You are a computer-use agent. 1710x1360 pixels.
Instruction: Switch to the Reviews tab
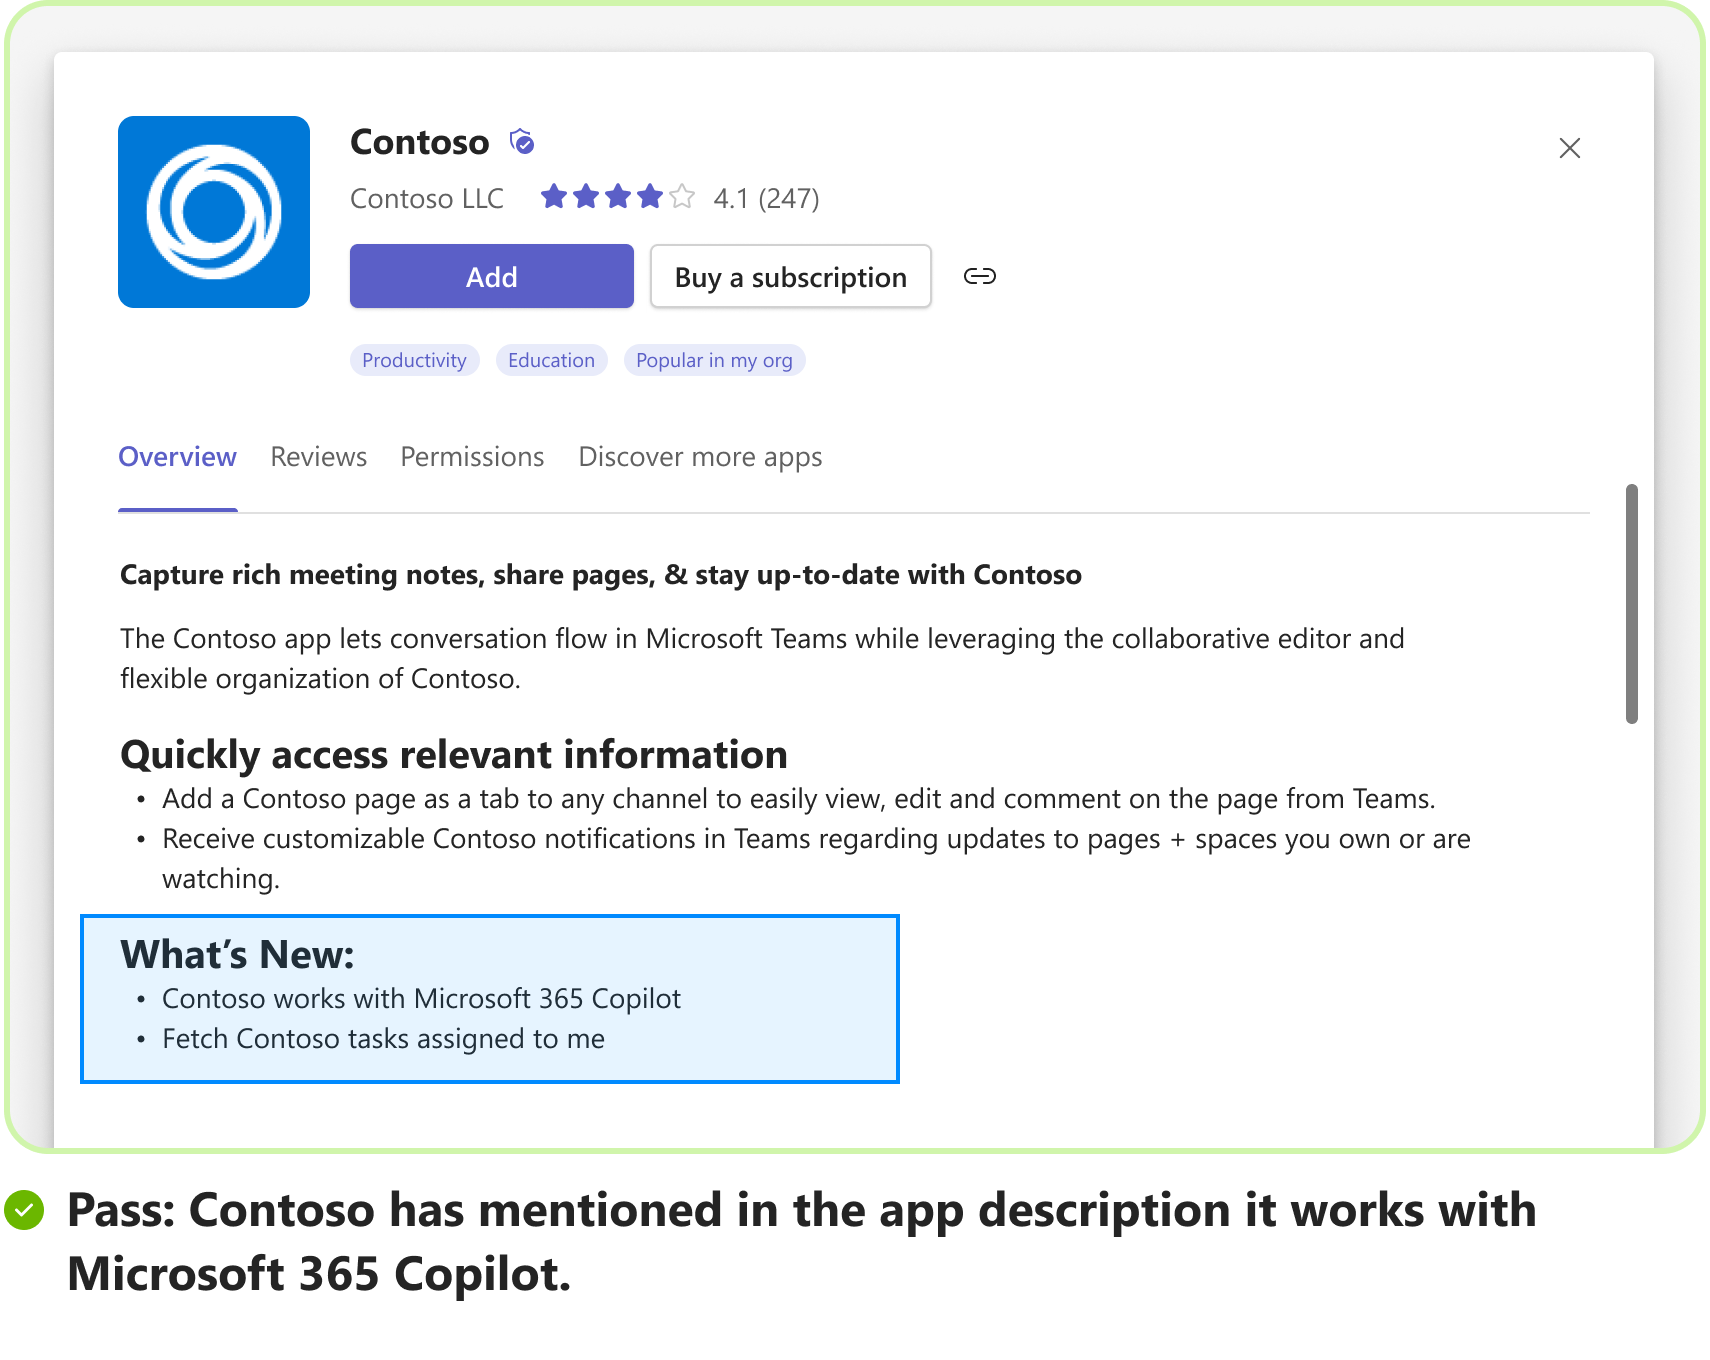318,457
